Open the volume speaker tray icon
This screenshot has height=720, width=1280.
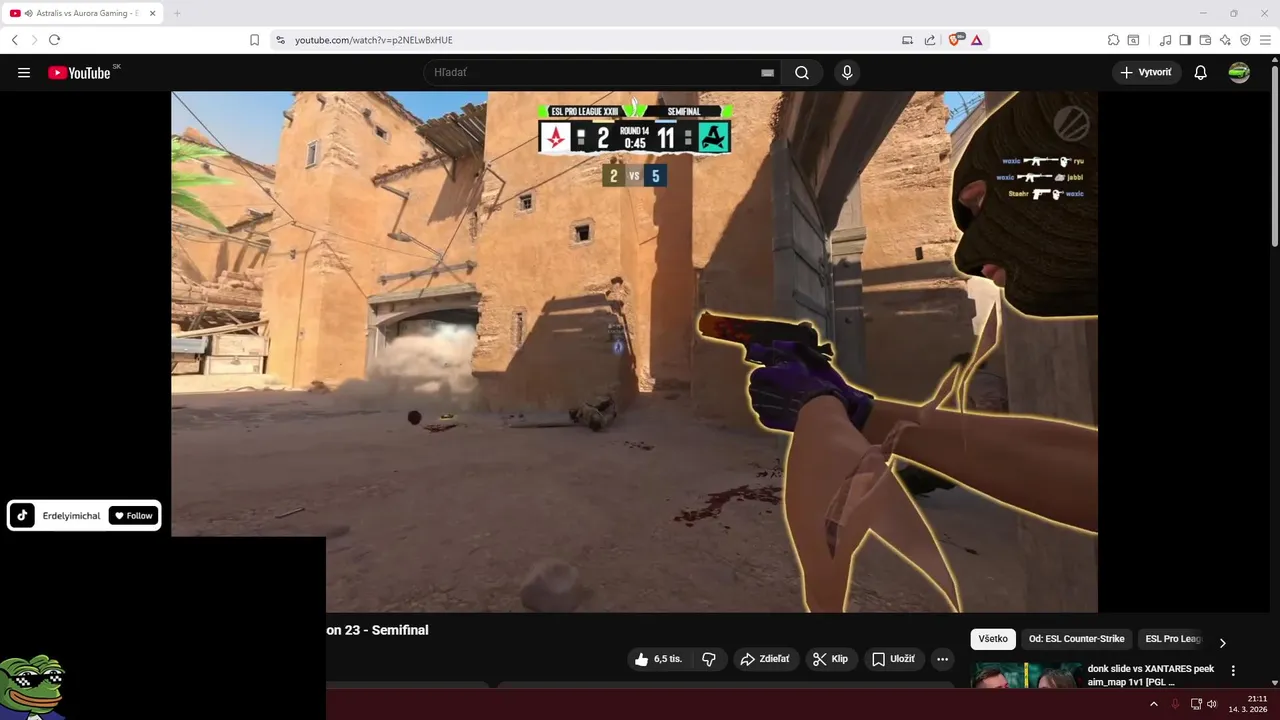pos(1212,704)
